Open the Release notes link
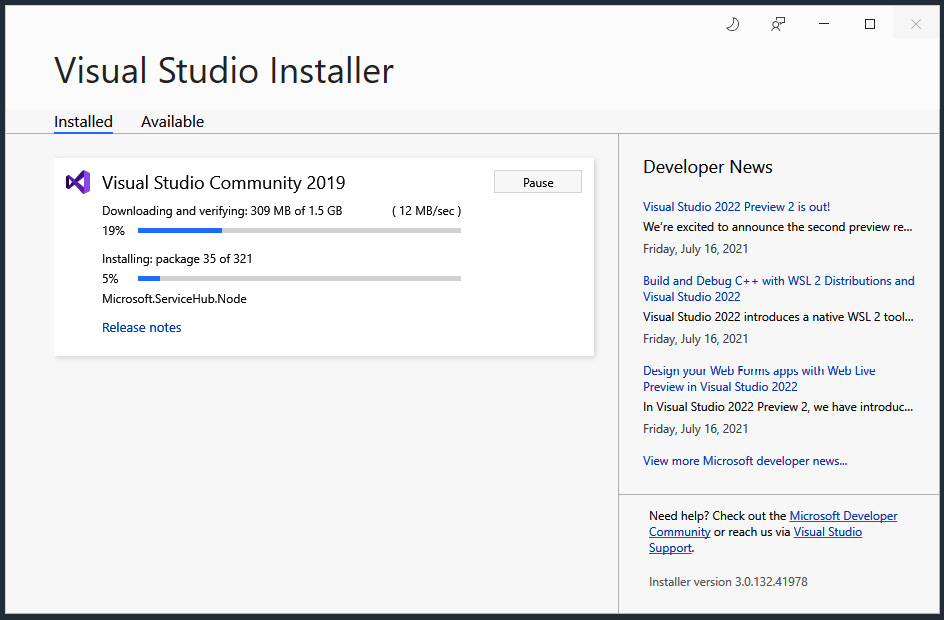 (x=141, y=327)
